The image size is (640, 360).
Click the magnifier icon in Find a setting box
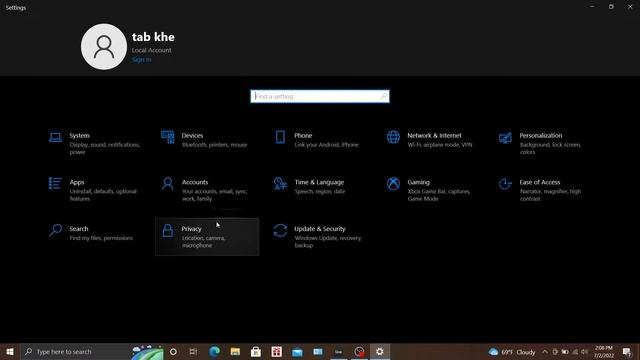coord(383,96)
